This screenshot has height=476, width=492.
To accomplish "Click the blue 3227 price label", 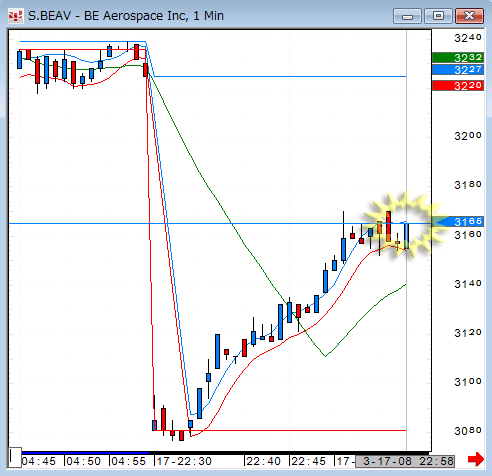I will click(458, 69).
